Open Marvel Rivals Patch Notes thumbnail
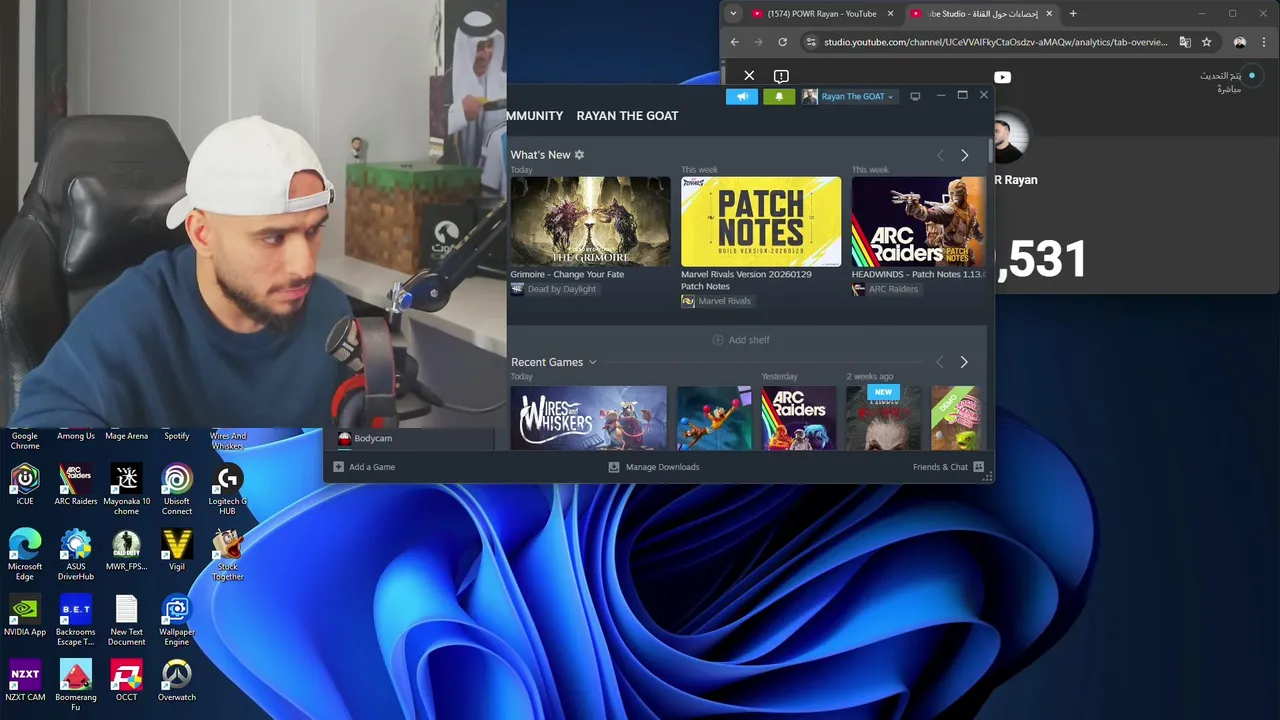 click(x=761, y=221)
